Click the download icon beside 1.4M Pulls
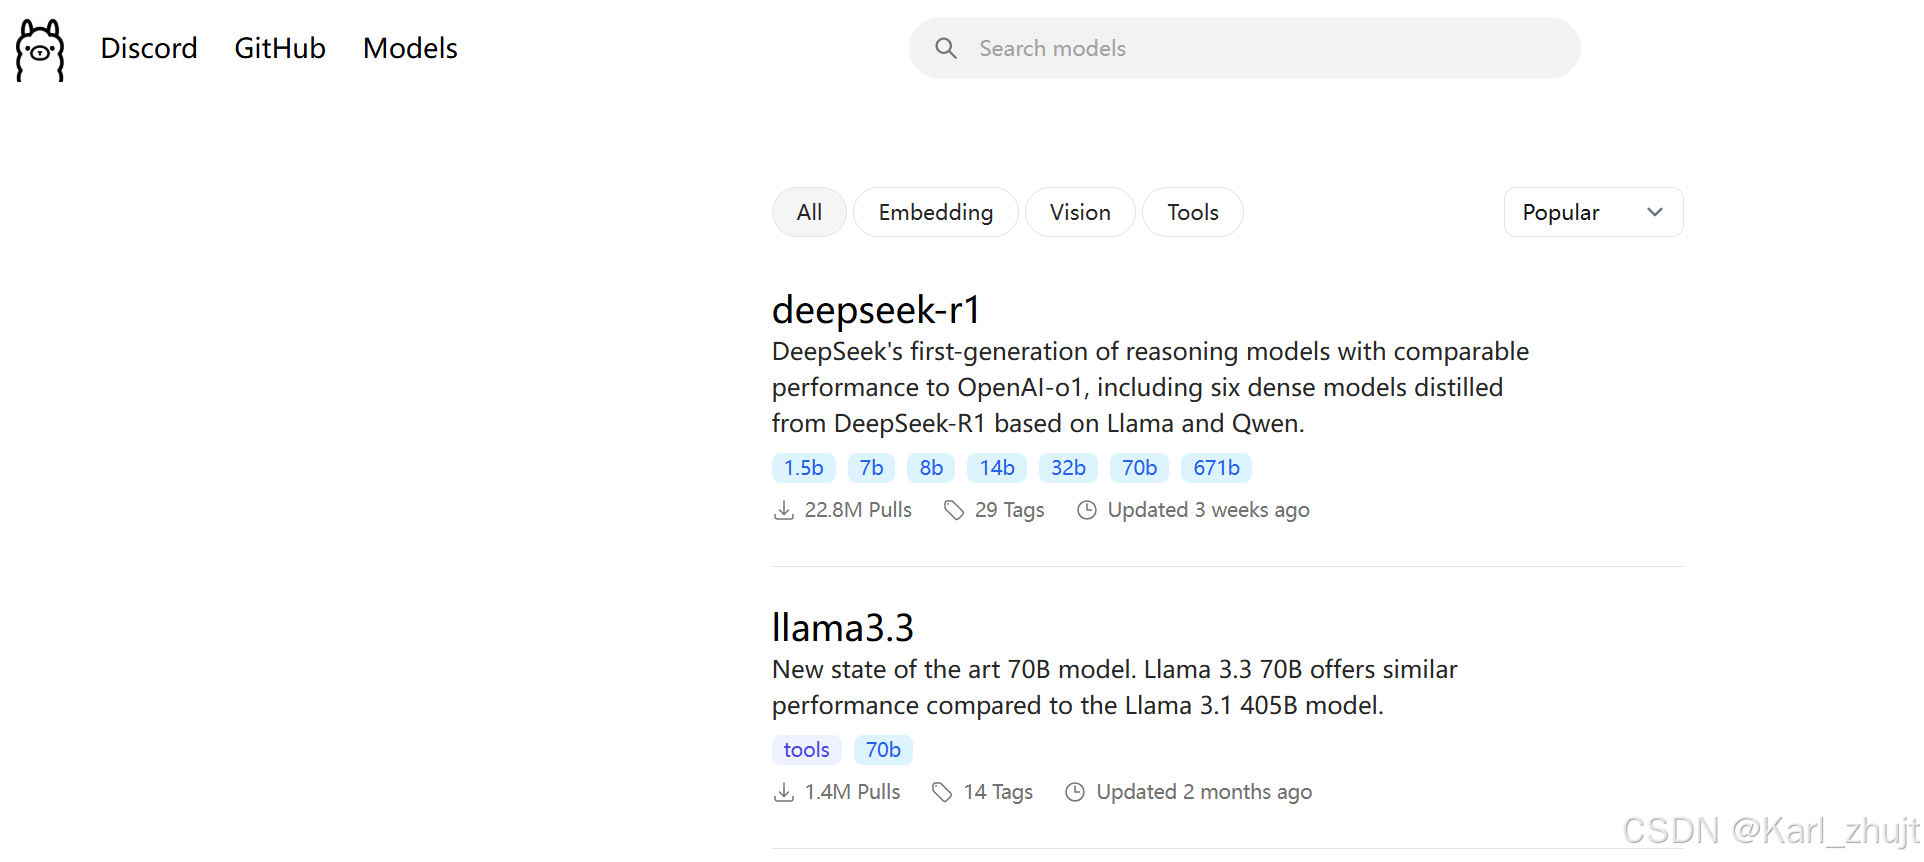This screenshot has width=1924, height=862. [784, 792]
